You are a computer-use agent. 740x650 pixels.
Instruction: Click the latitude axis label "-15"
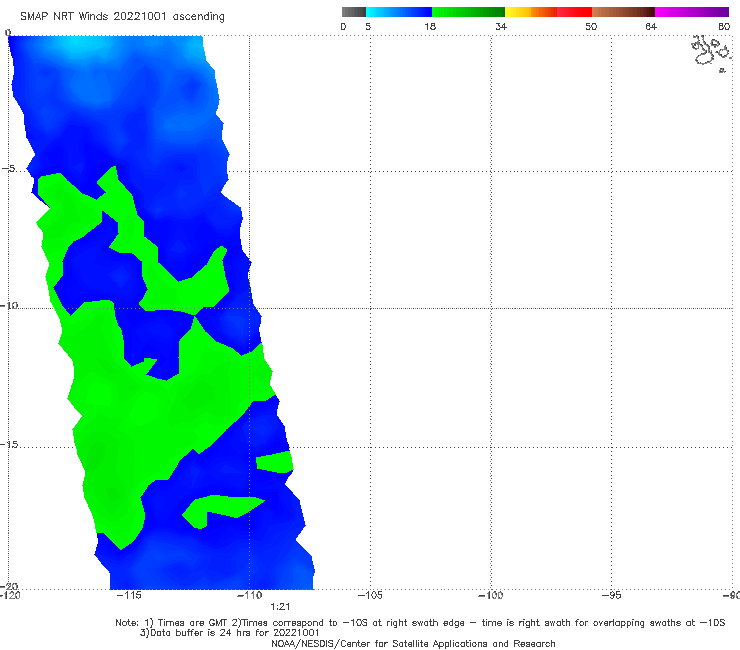tap(9, 445)
